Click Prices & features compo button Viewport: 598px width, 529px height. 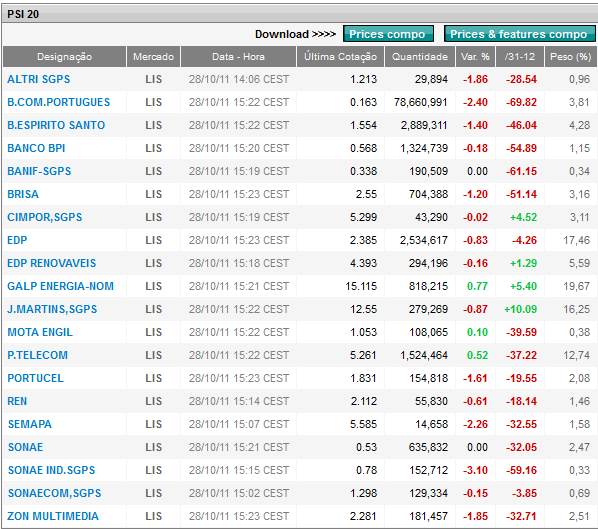tap(519, 34)
